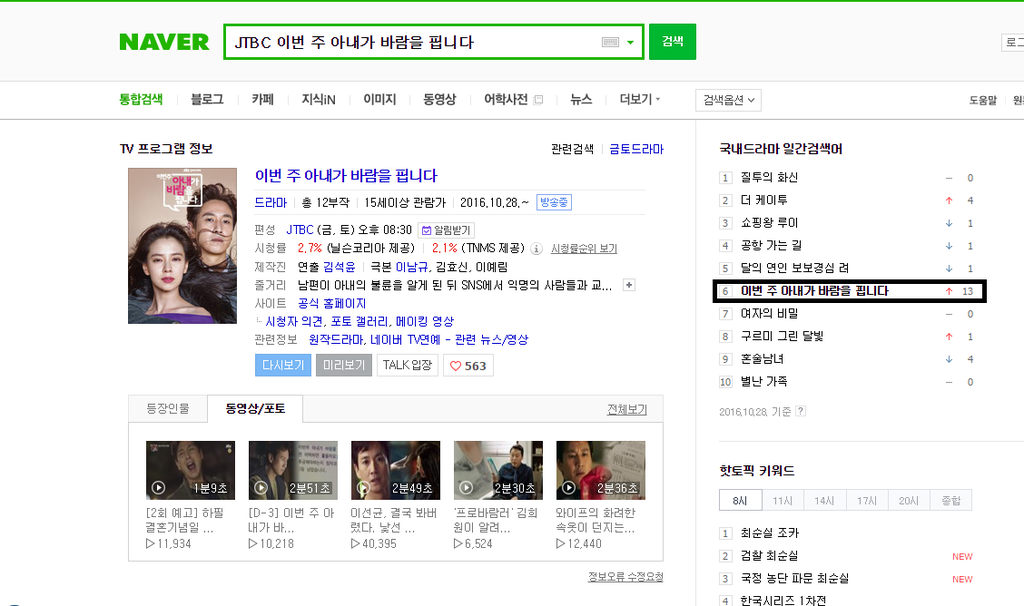Select the 뉴스 tab
The width and height of the screenshot is (1024, 606).
[x=581, y=99]
